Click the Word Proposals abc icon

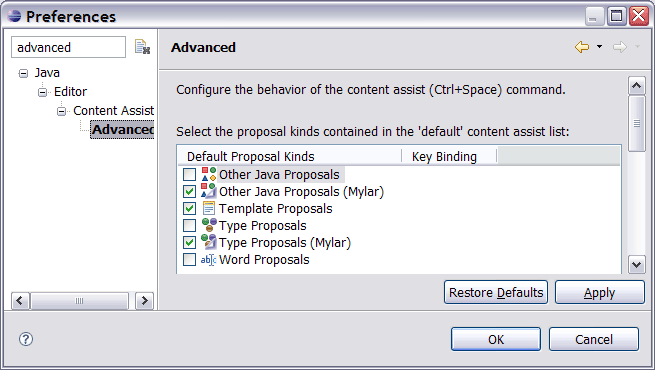[208, 260]
